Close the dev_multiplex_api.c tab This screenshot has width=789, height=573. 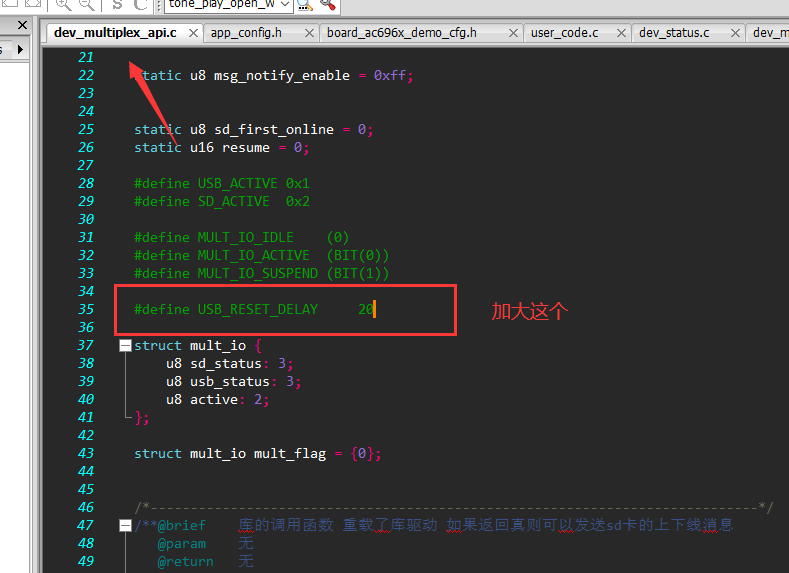click(193, 33)
